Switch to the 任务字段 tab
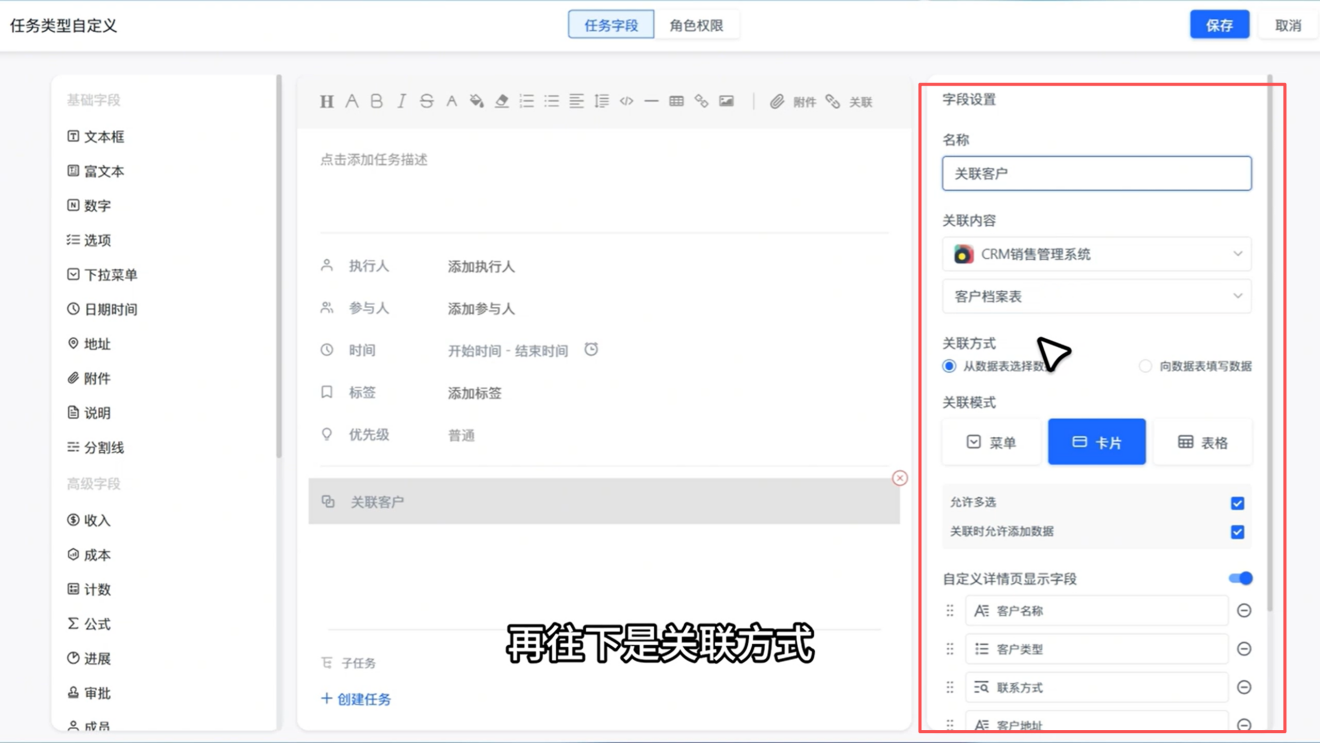This screenshot has height=743, width=1320. (x=611, y=25)
